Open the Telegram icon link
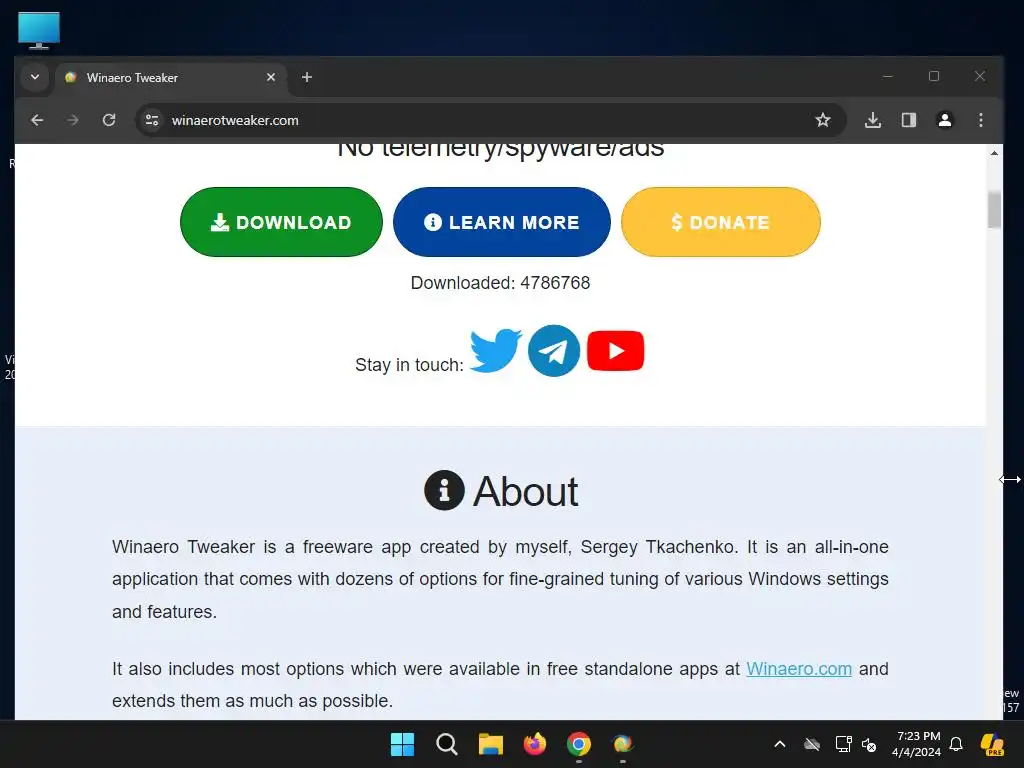This screenshot has width=1024, height=768. 554,351
